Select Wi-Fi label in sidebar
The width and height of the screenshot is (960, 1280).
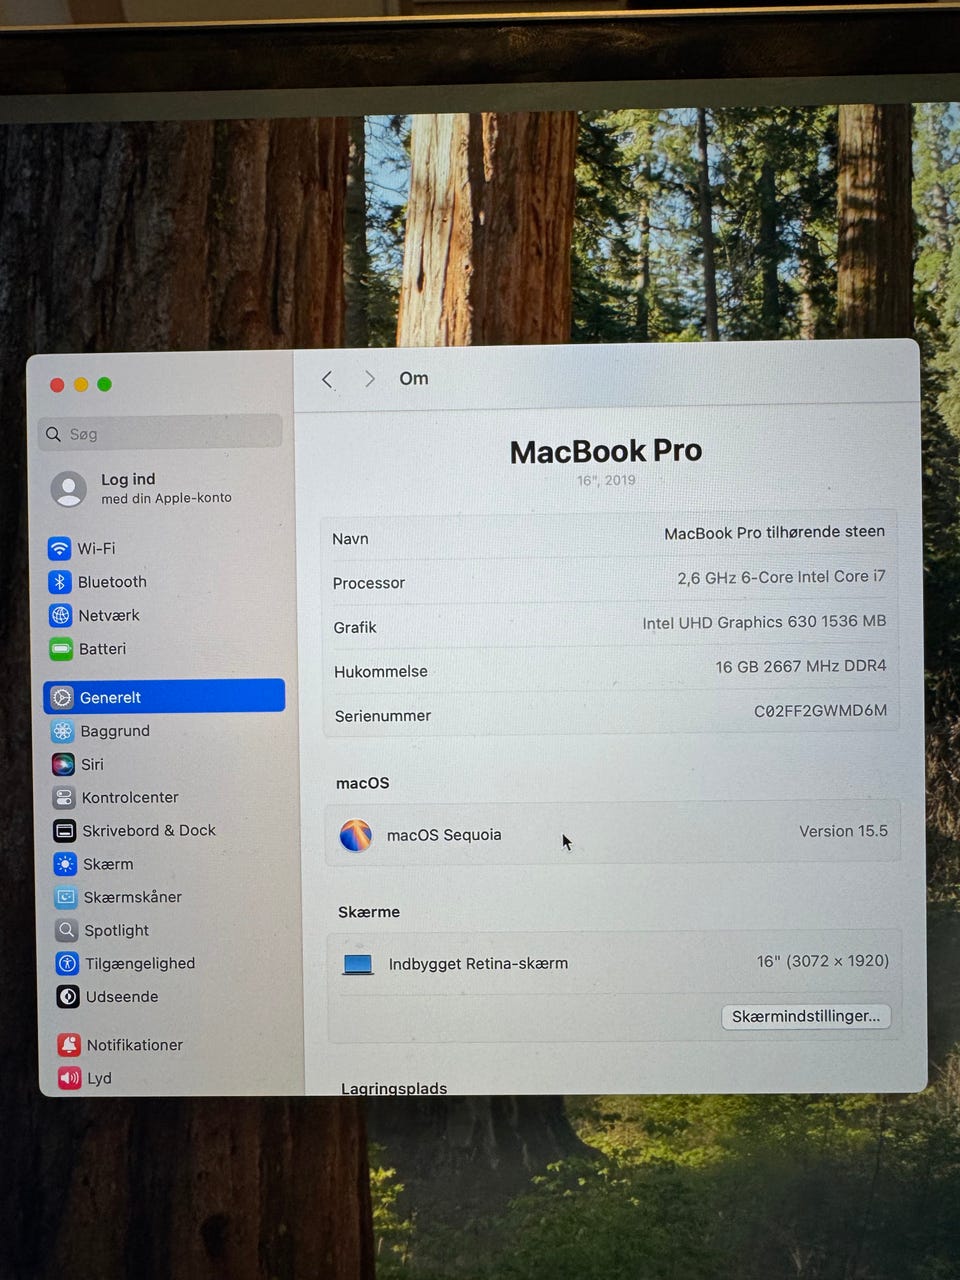pyautogui.click(x=96, y=548)
